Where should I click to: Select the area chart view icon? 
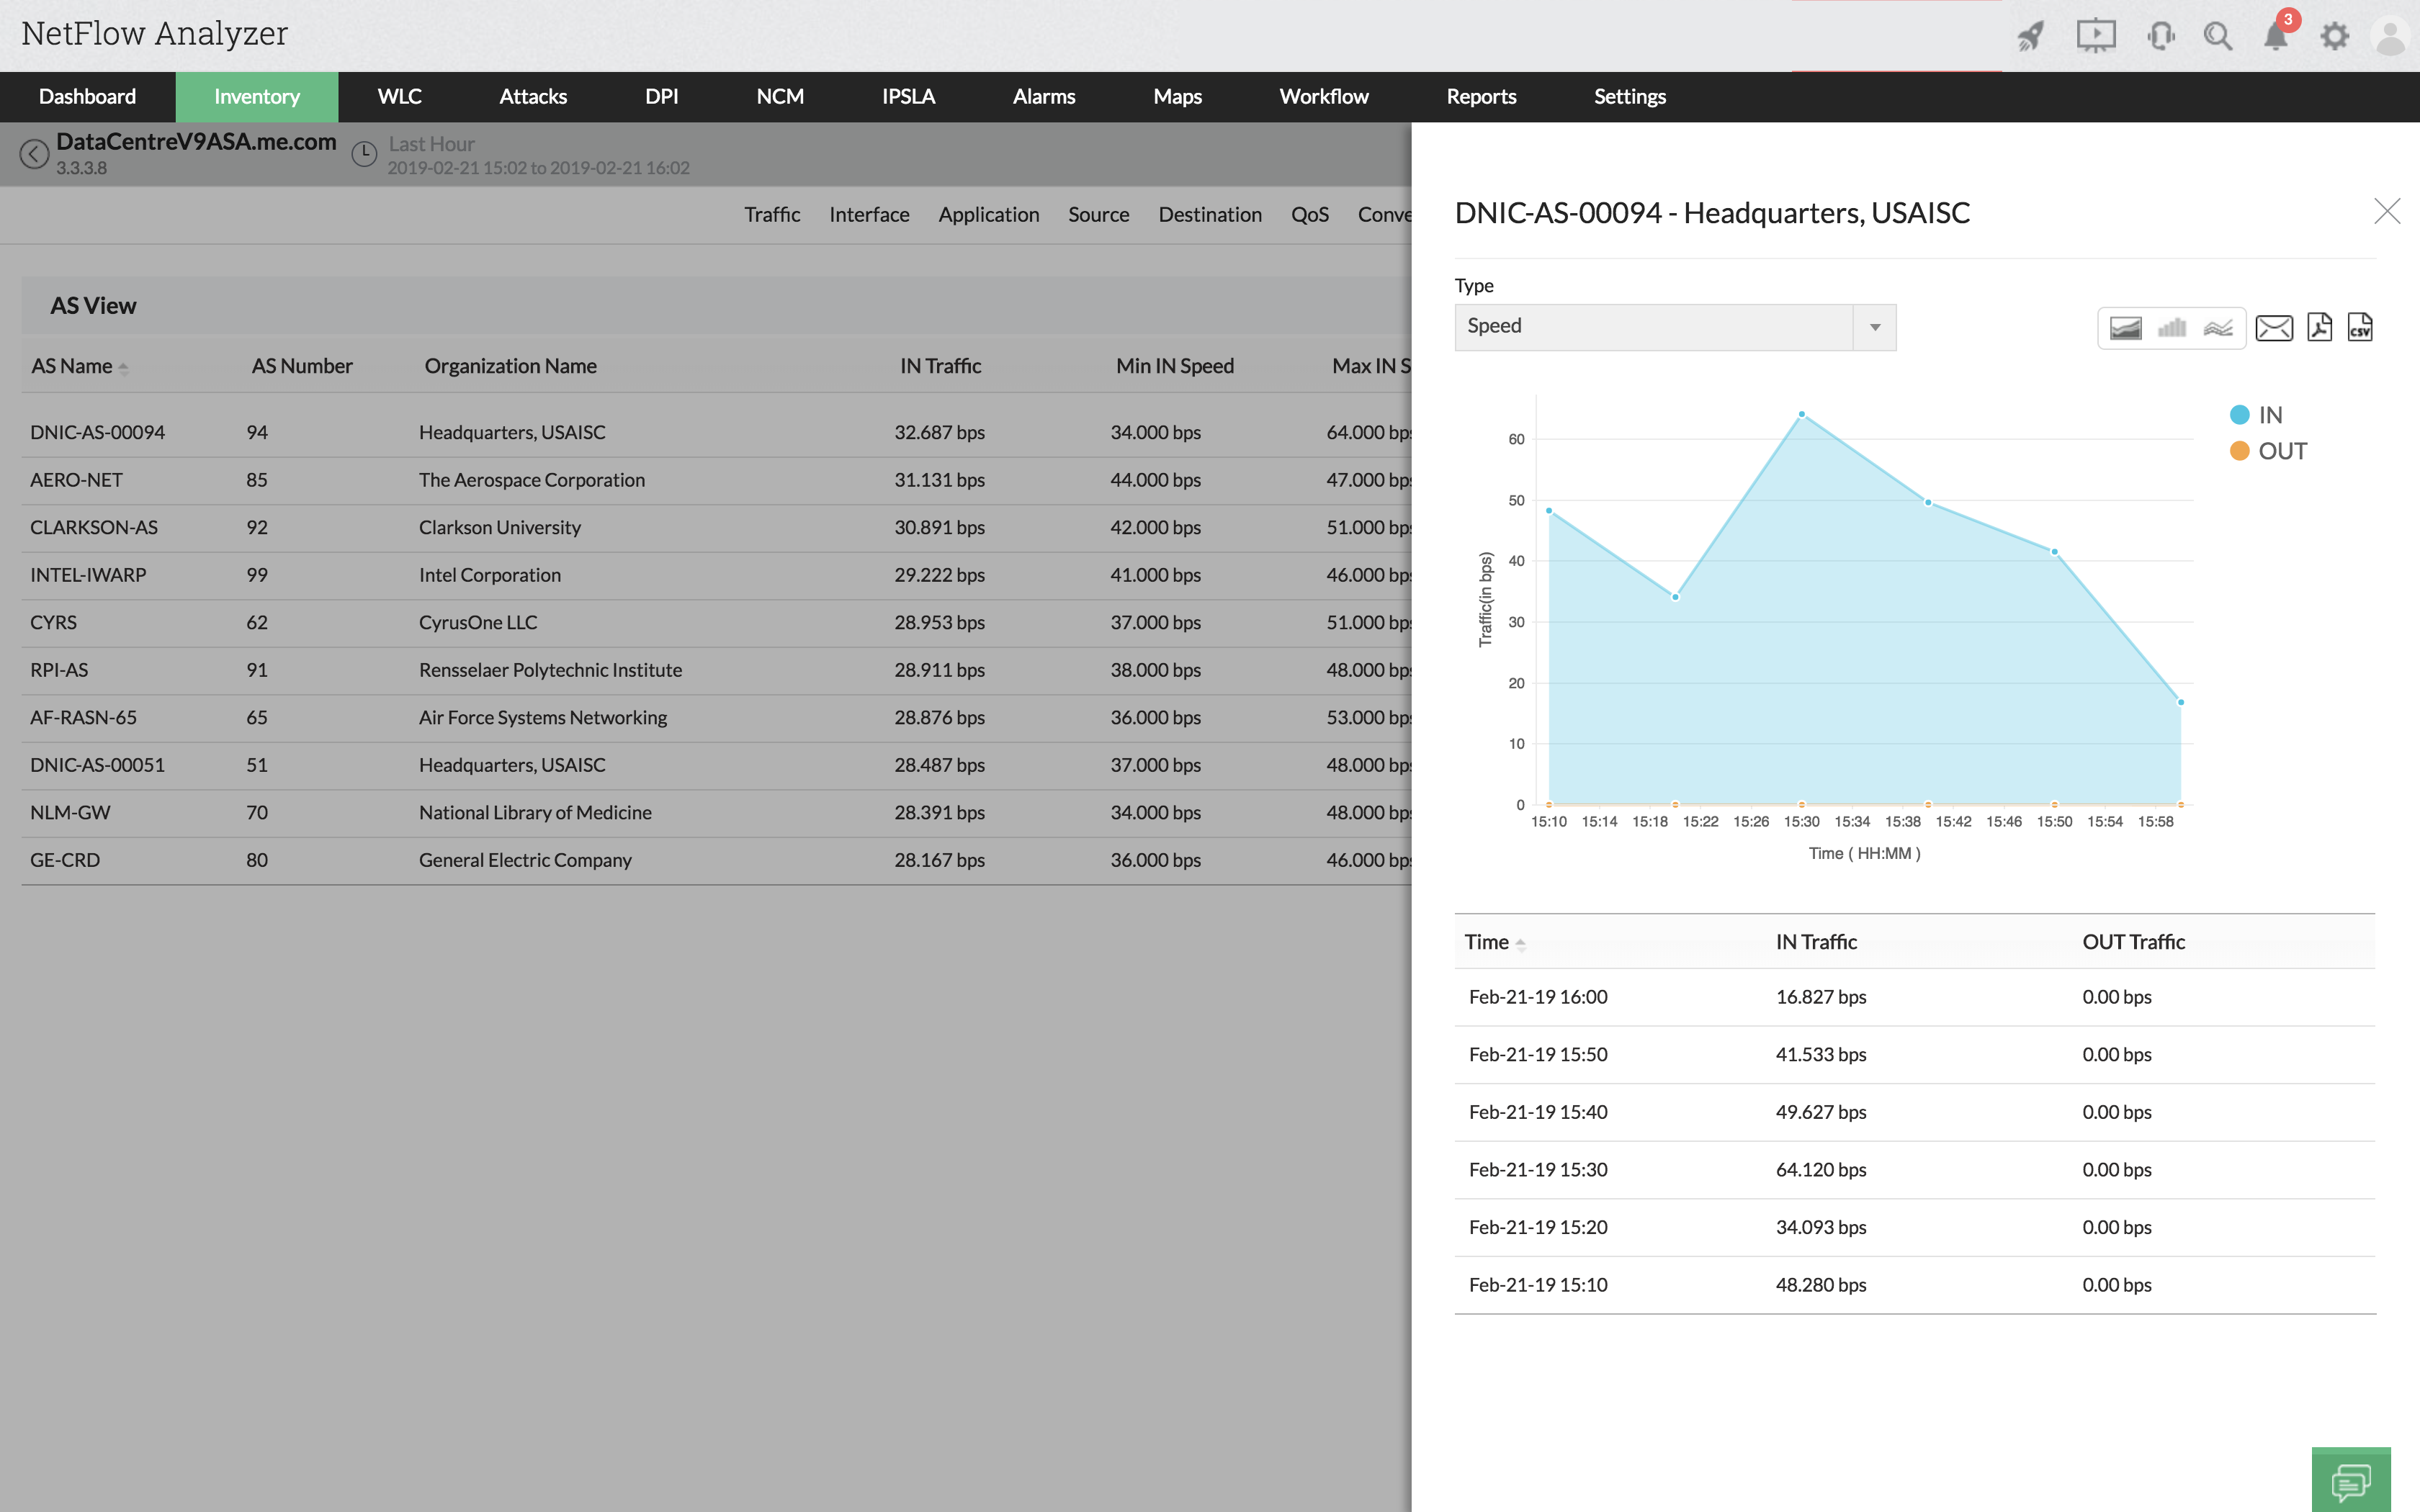pyautogui.click(x=2125, y=328)
